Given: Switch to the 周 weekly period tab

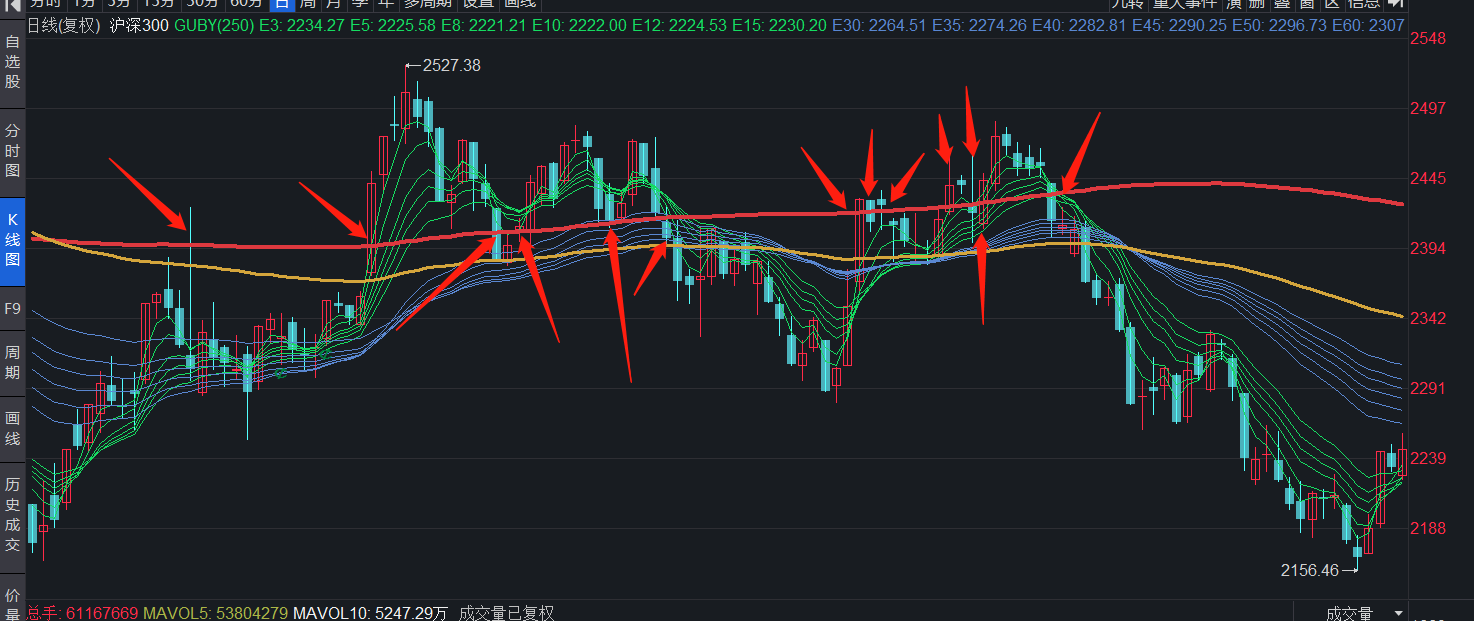Looking at the screenshot, I should (x=308, y=4).
